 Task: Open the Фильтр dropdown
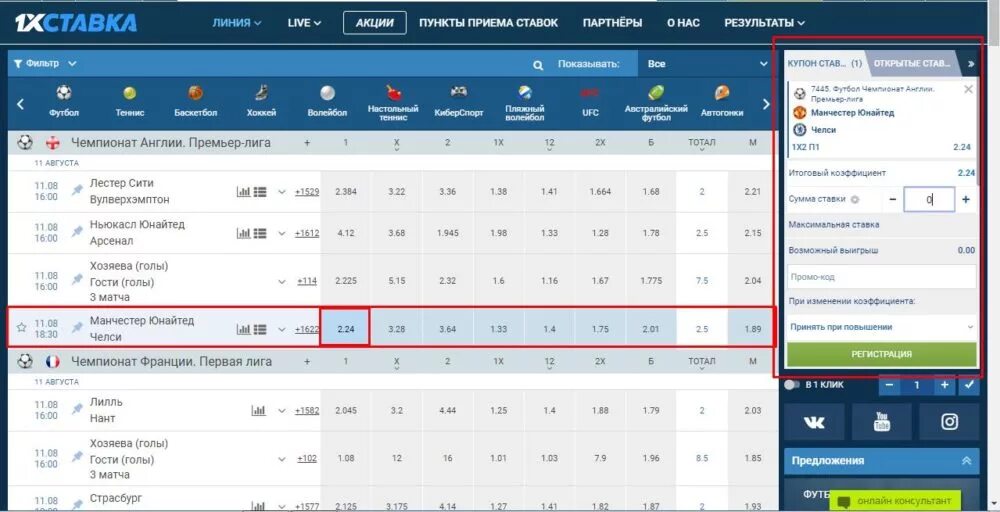pos(45,64)
